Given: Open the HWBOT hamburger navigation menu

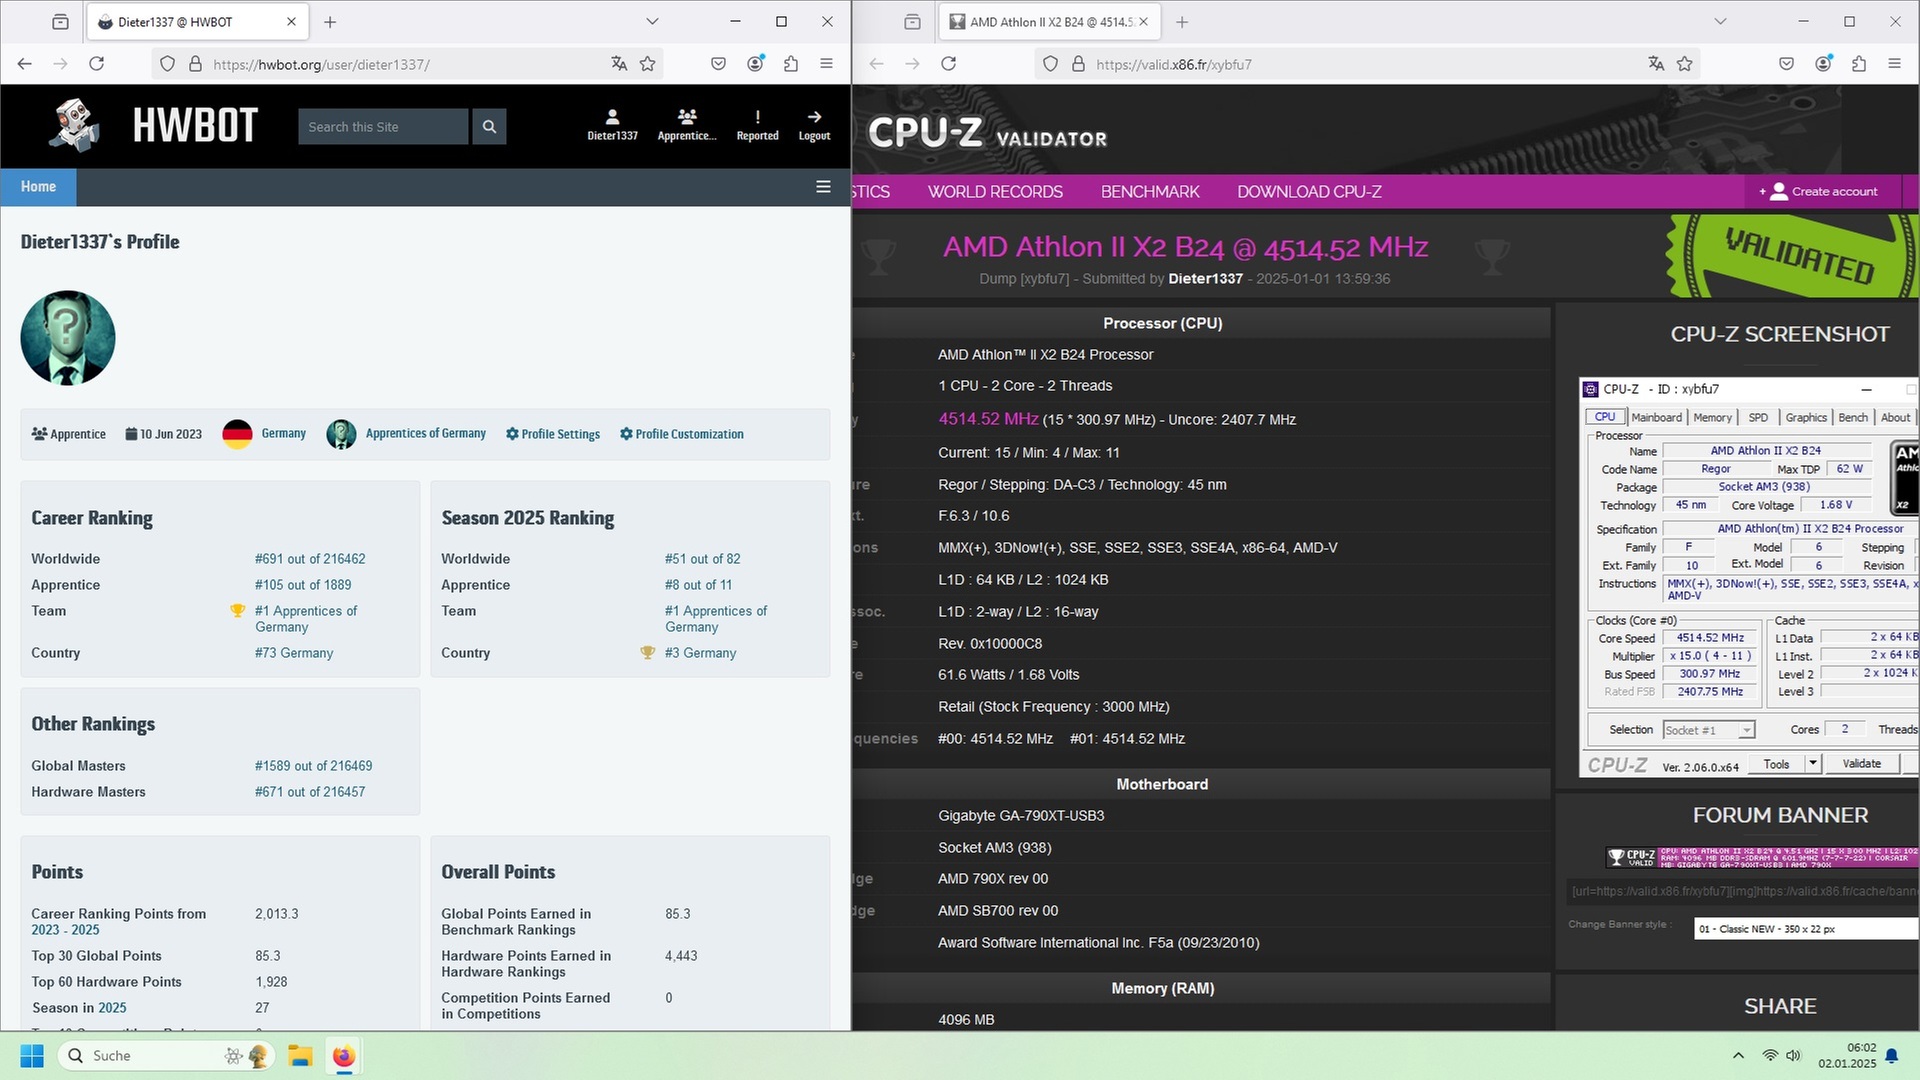Looking at the screenshot, I should click(x=823, y=187).
